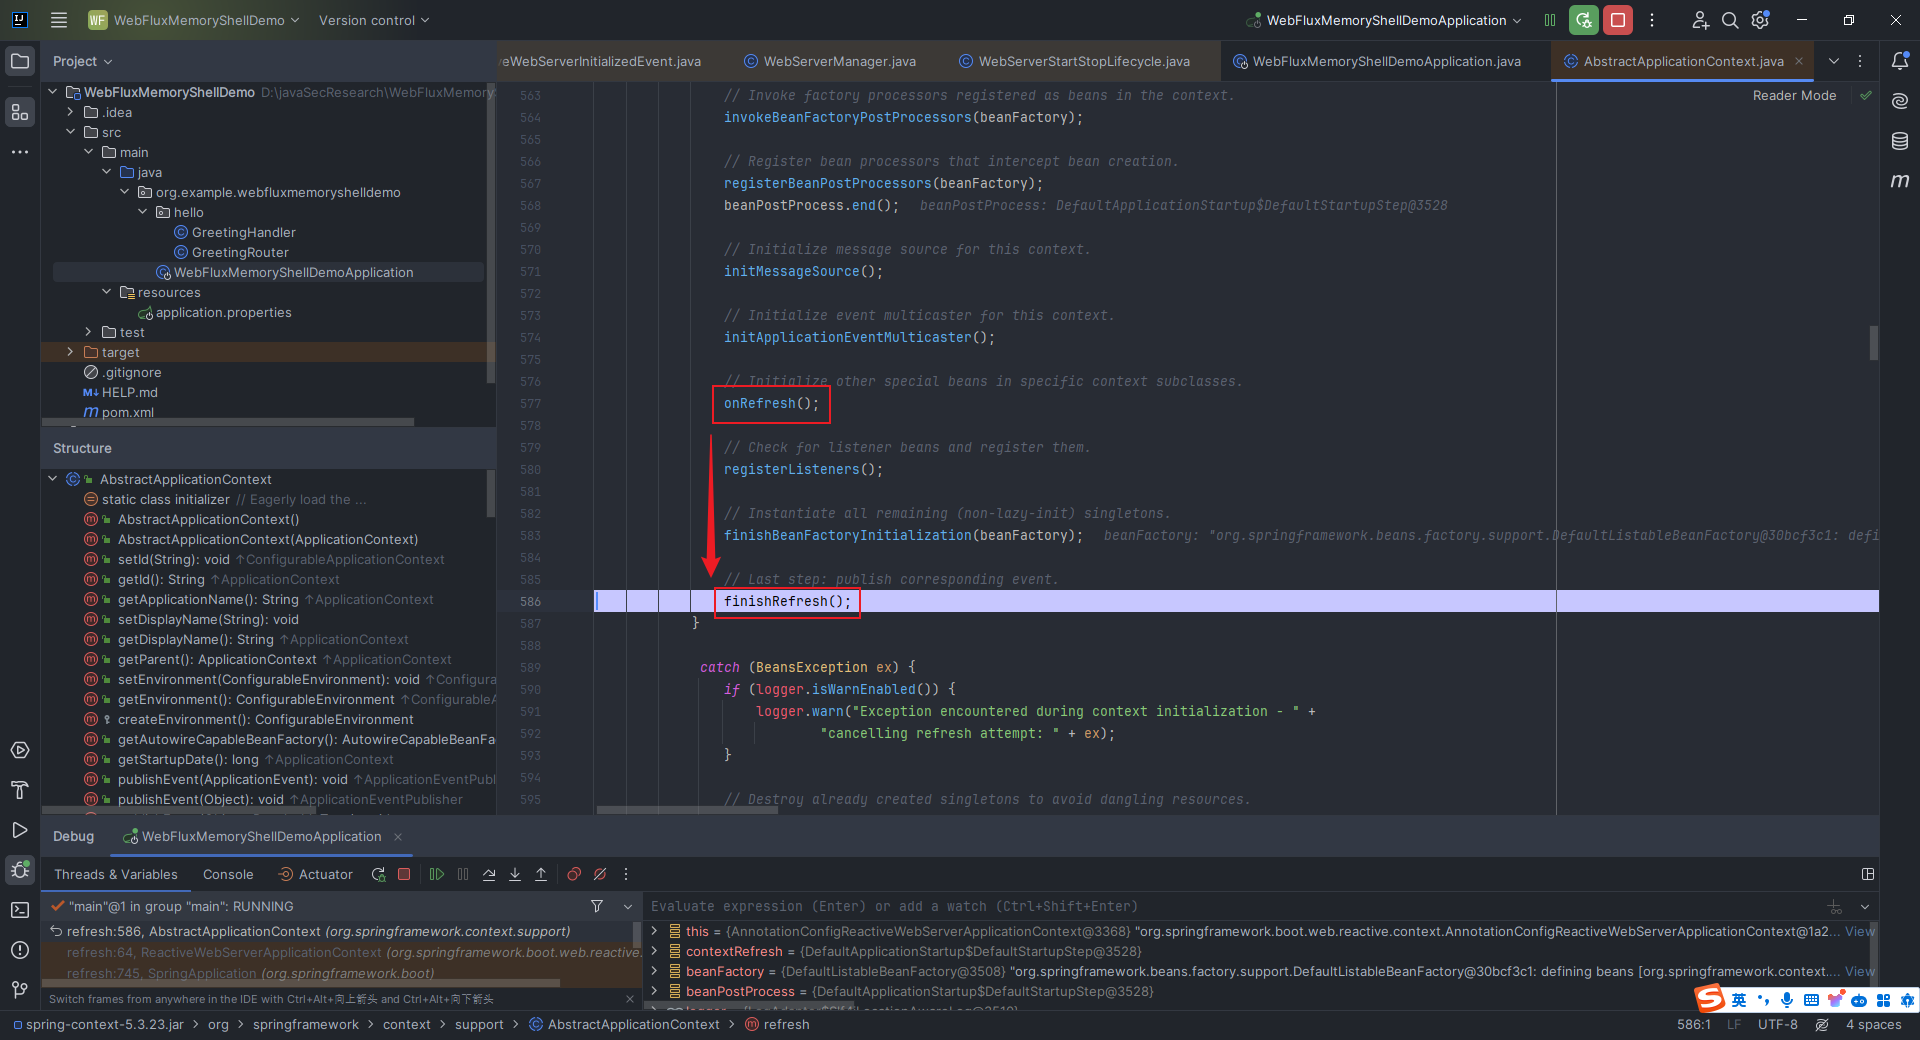Open the Build hammer tool window
This screenshot has width=1920, height=1040.
[20, 790]
